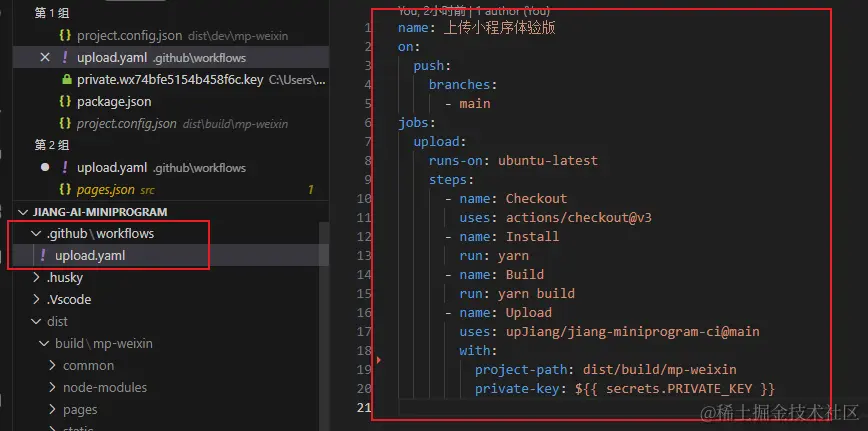
Task: Click JSON icon of project.config.json in dist\dev
Action: pos(65,36)
